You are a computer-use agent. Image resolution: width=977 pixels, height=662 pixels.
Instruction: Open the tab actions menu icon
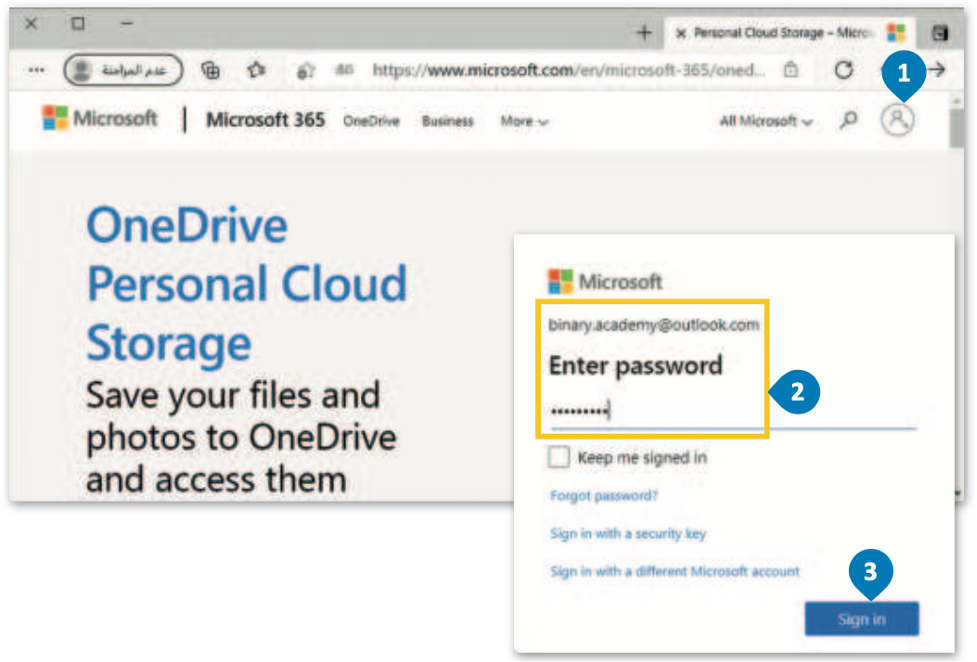pyautogui.click(x=940, y=32)
